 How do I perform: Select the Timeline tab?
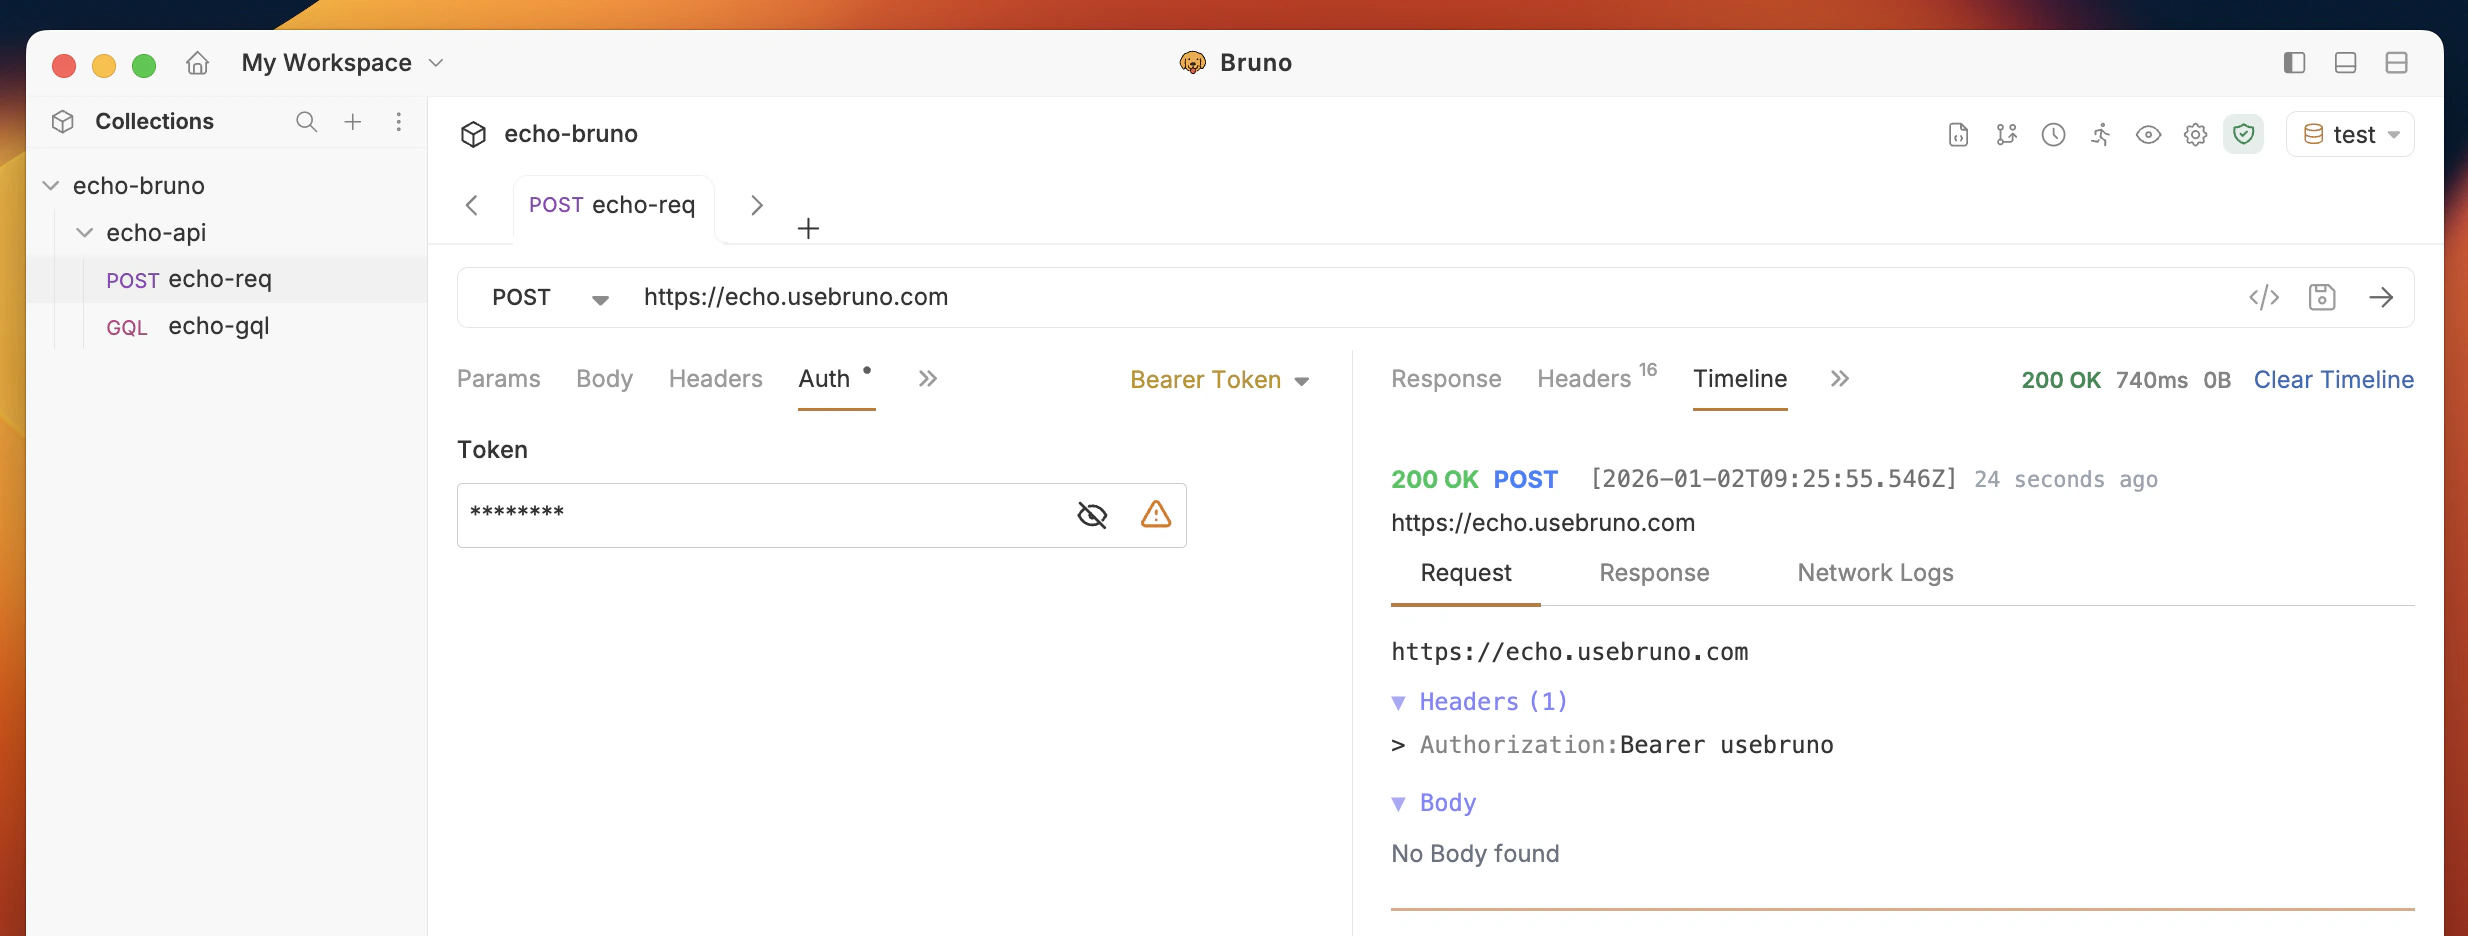coord(1740,379)
